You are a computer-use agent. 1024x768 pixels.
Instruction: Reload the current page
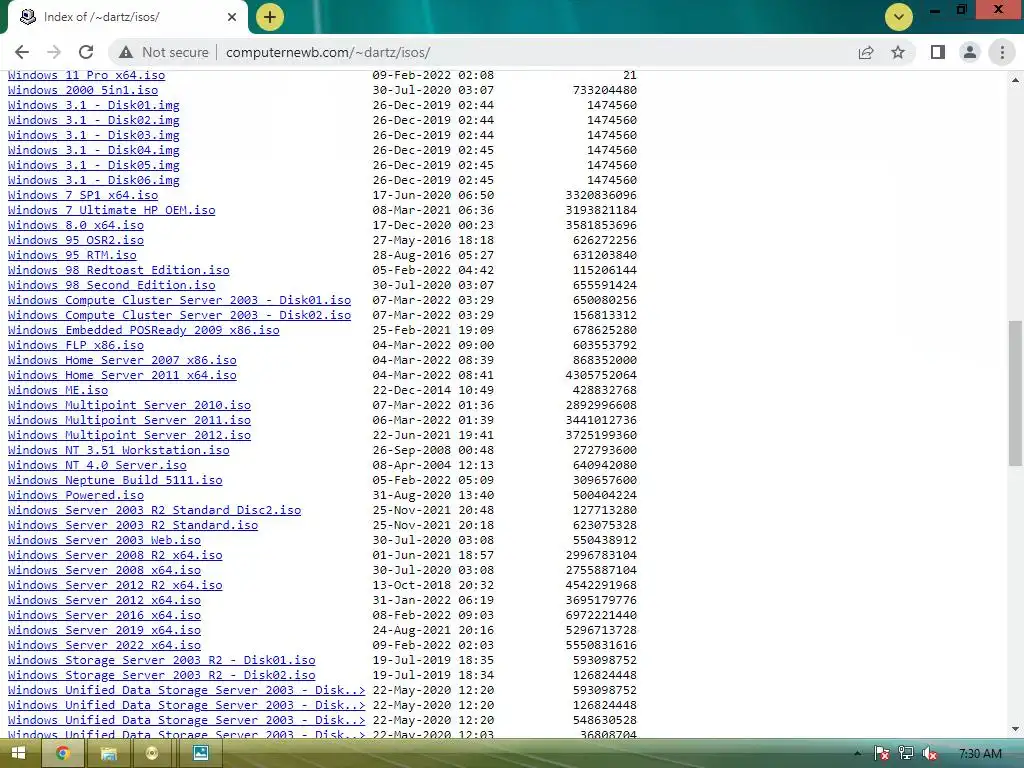point(86,52)
